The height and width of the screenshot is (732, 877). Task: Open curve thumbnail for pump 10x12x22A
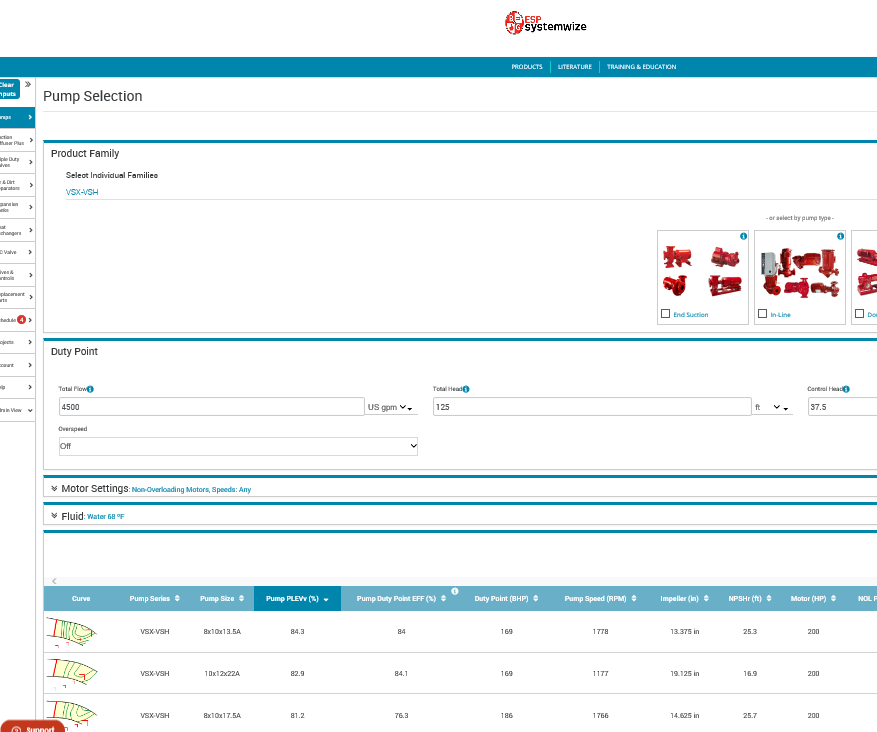(x=72, y=673)
